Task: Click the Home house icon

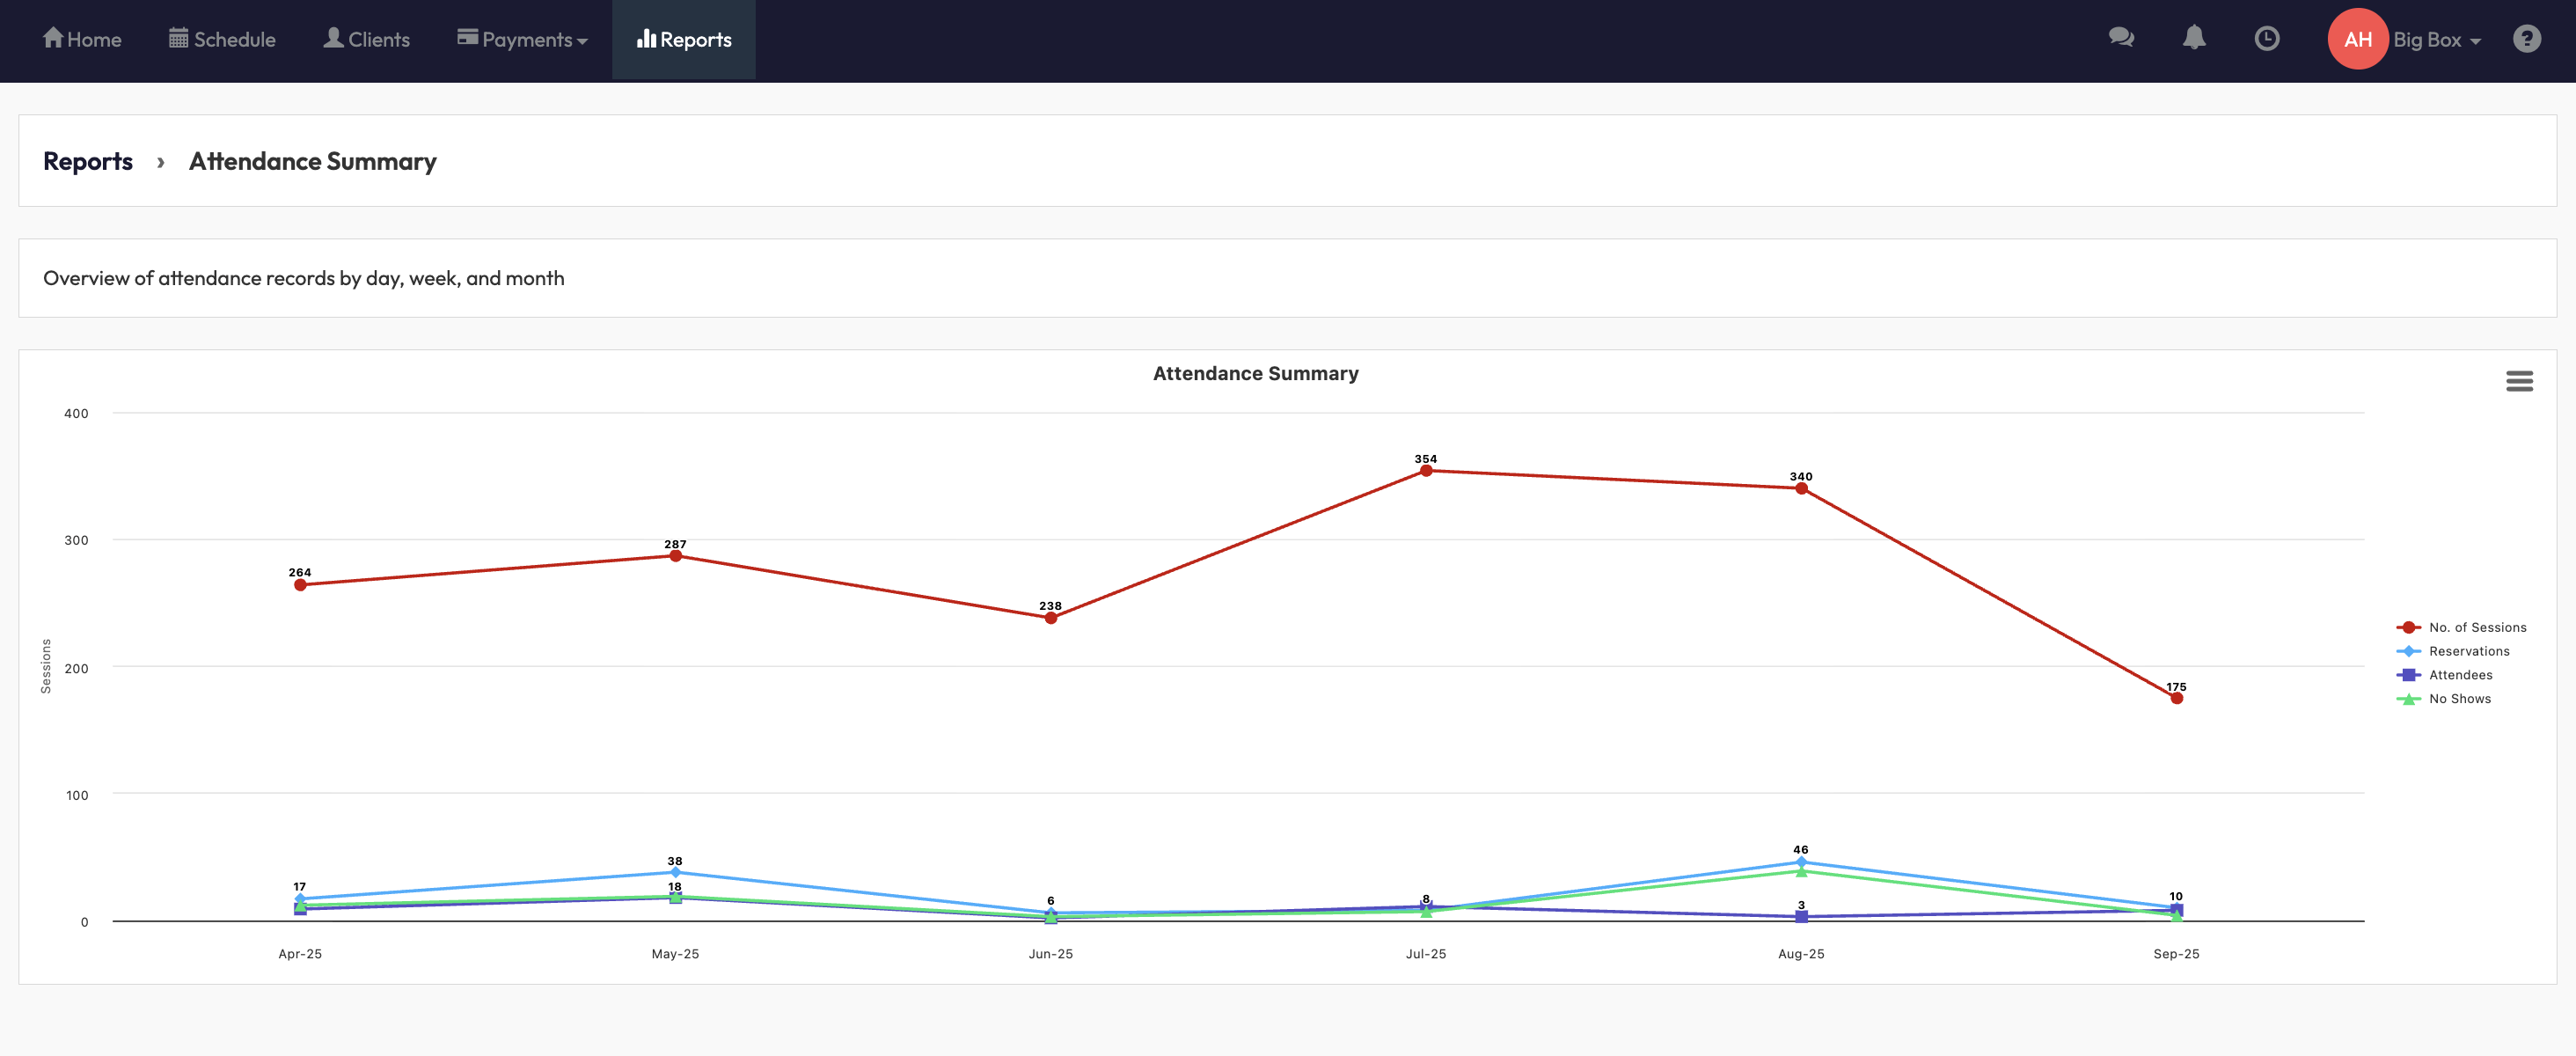Action: point(53,38)
